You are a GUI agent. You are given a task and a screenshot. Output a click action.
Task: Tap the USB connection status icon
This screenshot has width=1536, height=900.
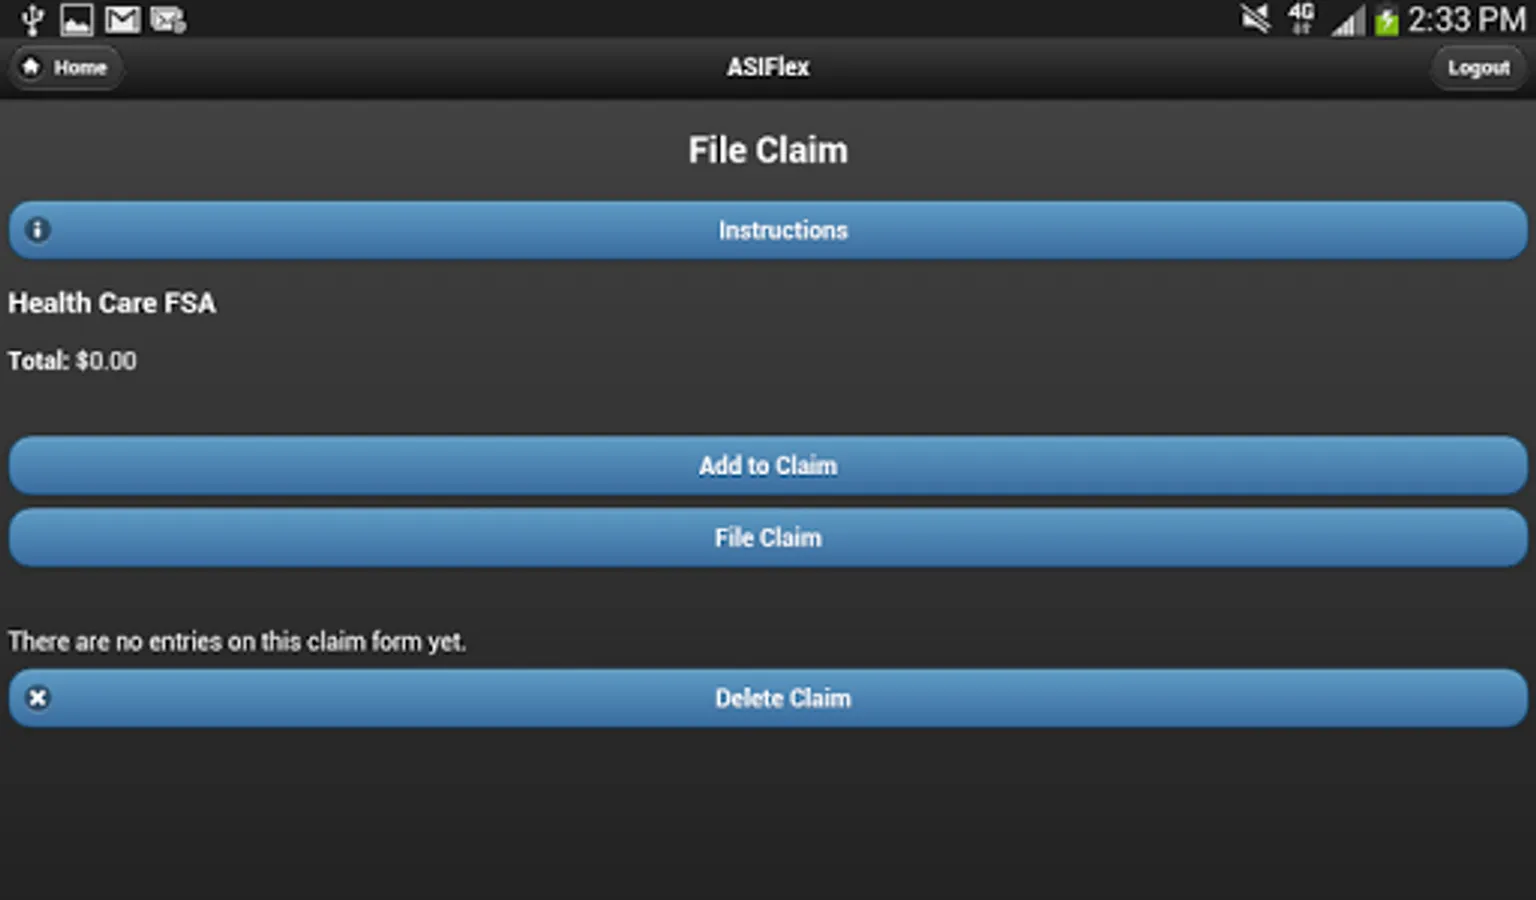[32, 19]
